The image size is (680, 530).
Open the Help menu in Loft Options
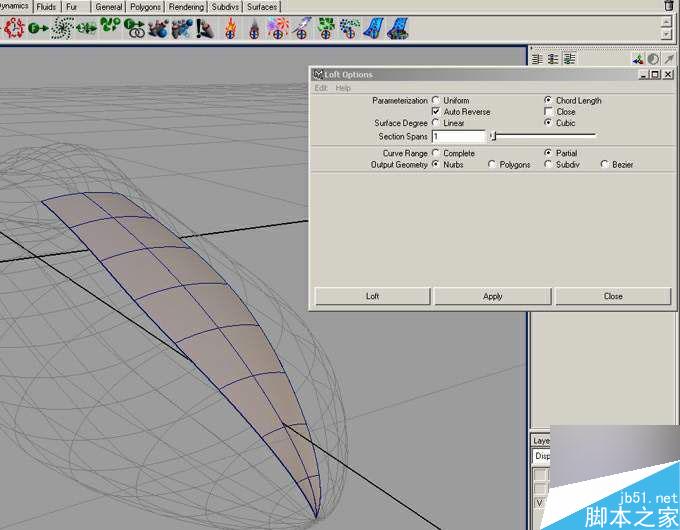pyautogui.click(x=343, y=88)
